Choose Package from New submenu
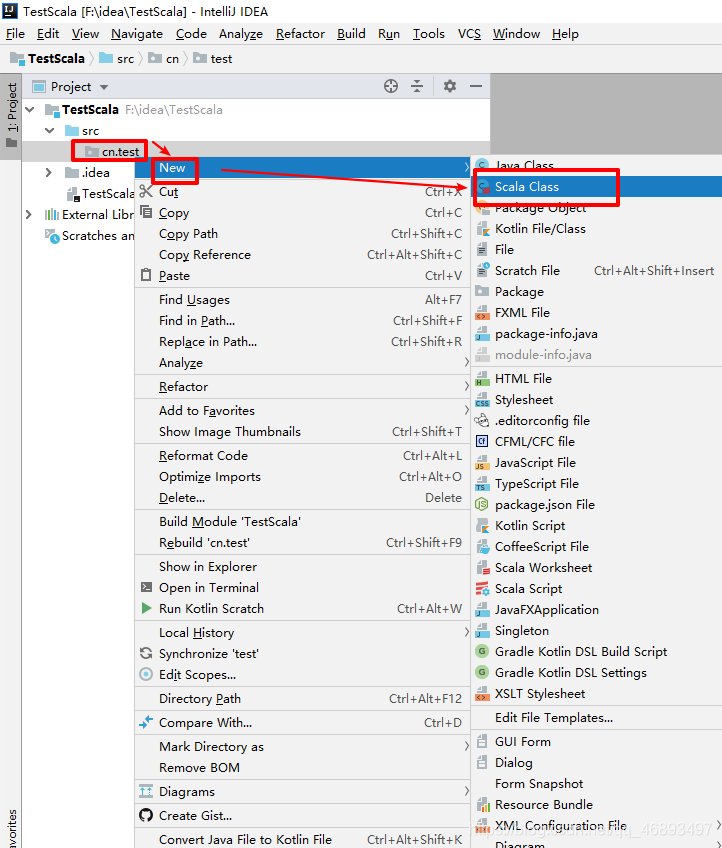This screenshot has width=722, height=848. pos(597,292)
